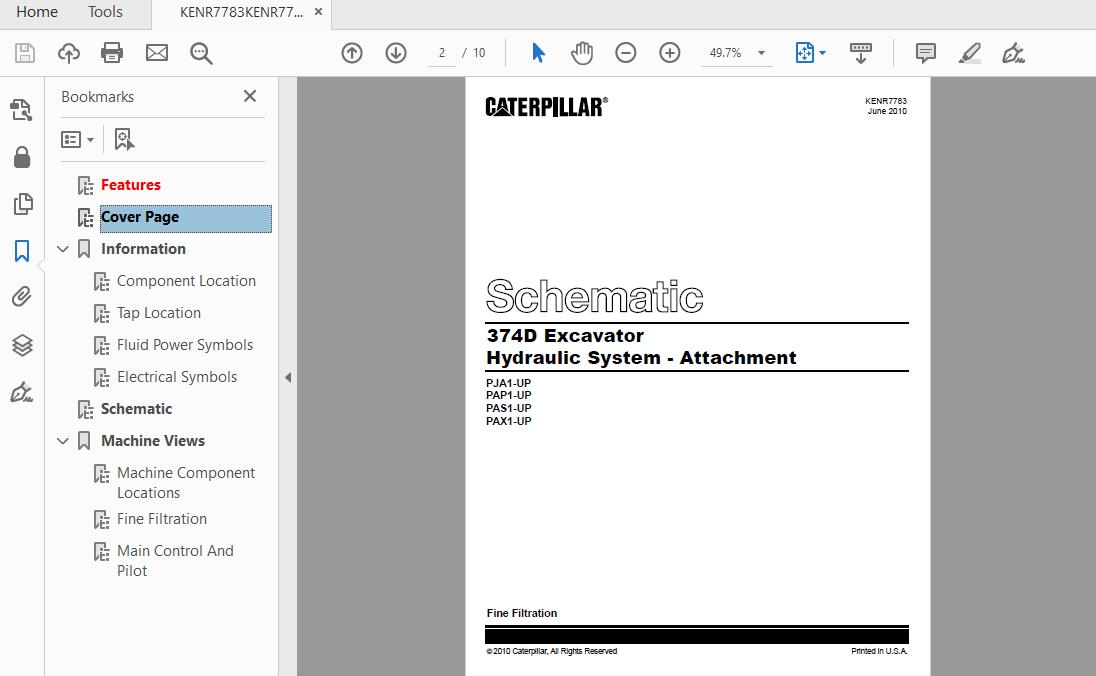1096x676 pixels.
Task: Add a comment sticky note
Action: [925, 53]
